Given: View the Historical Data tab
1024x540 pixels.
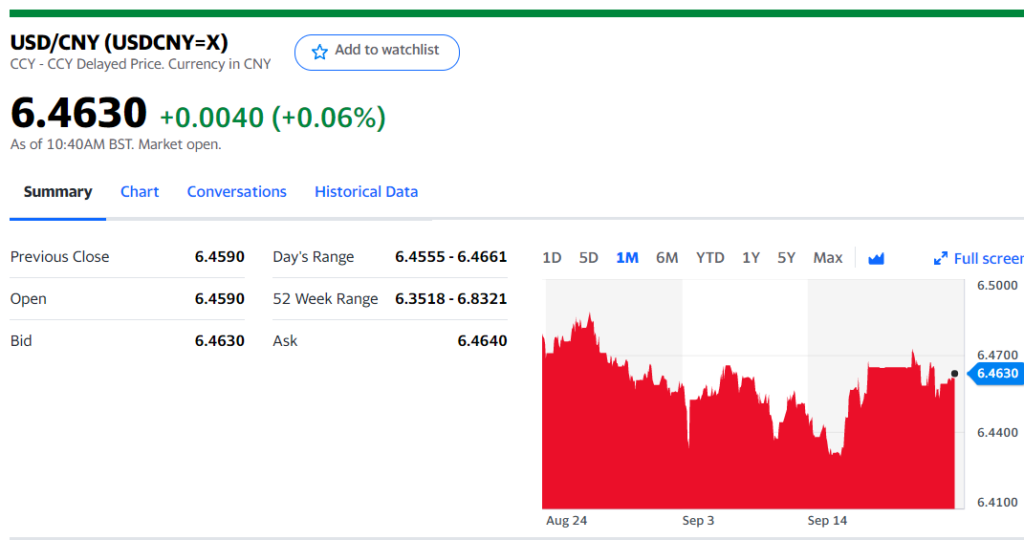Looking at the screenshot, I should click(x=366, y=192).
